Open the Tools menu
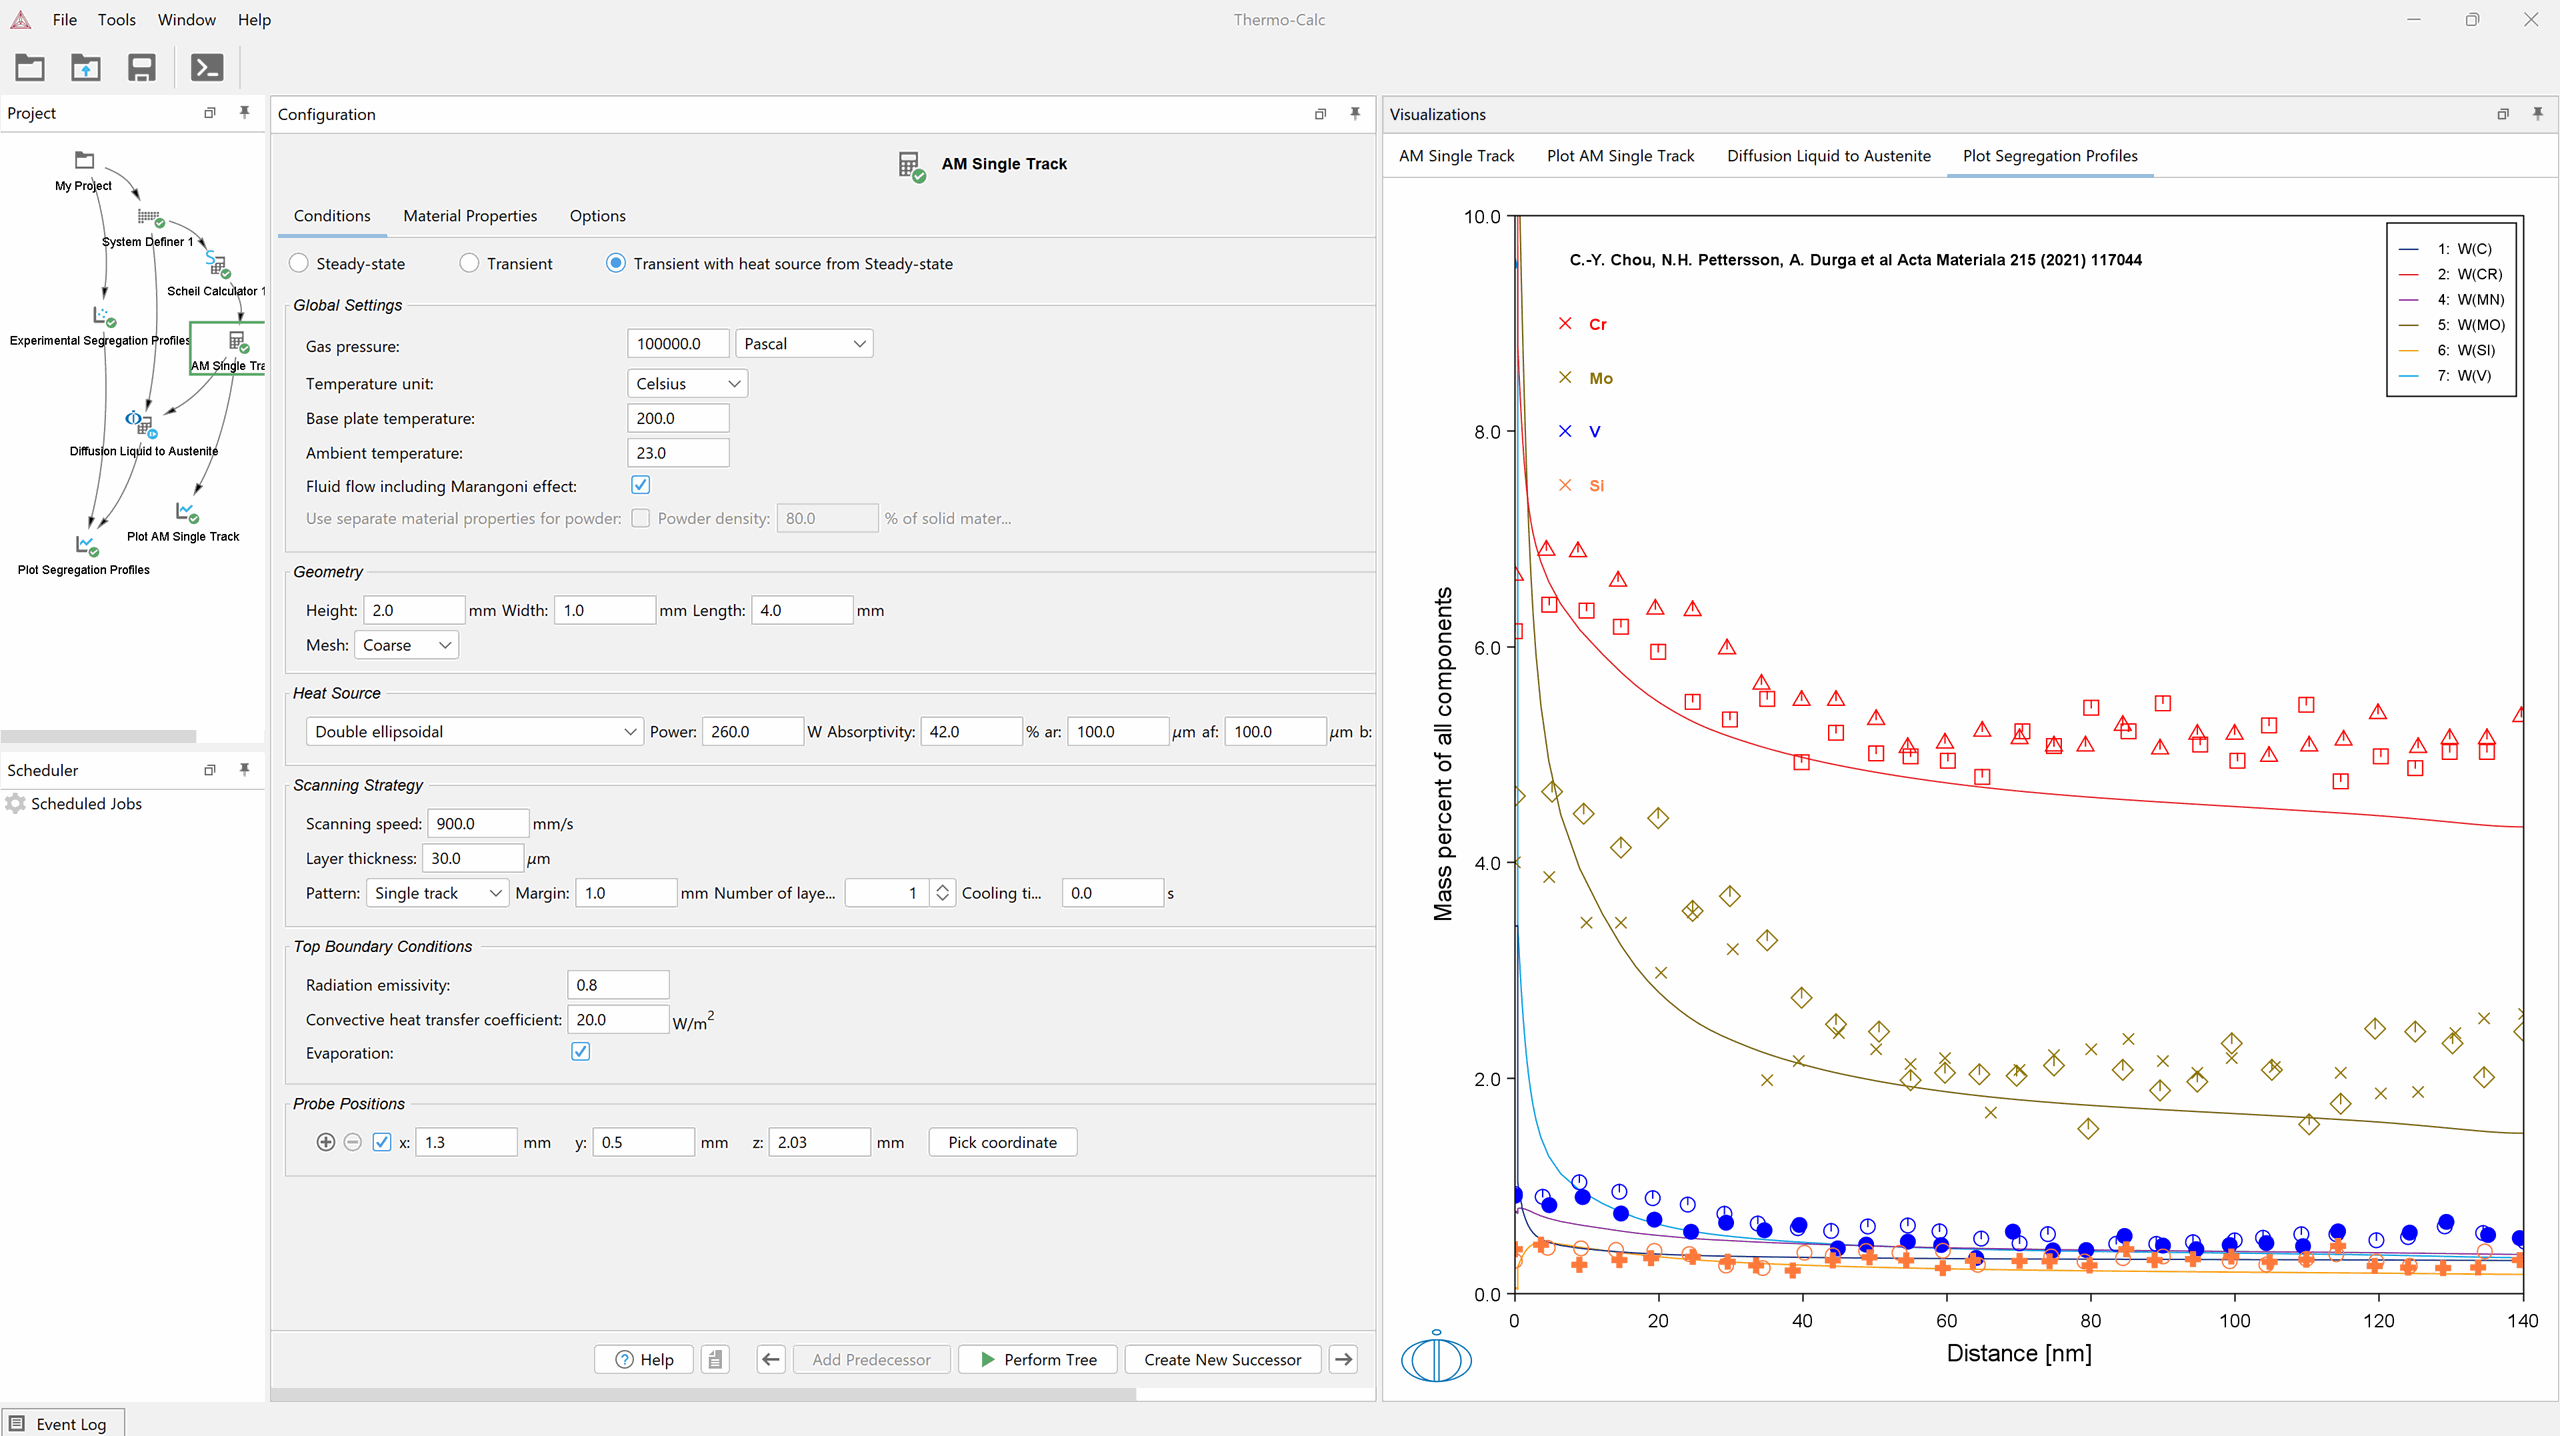 coord(116,20)
